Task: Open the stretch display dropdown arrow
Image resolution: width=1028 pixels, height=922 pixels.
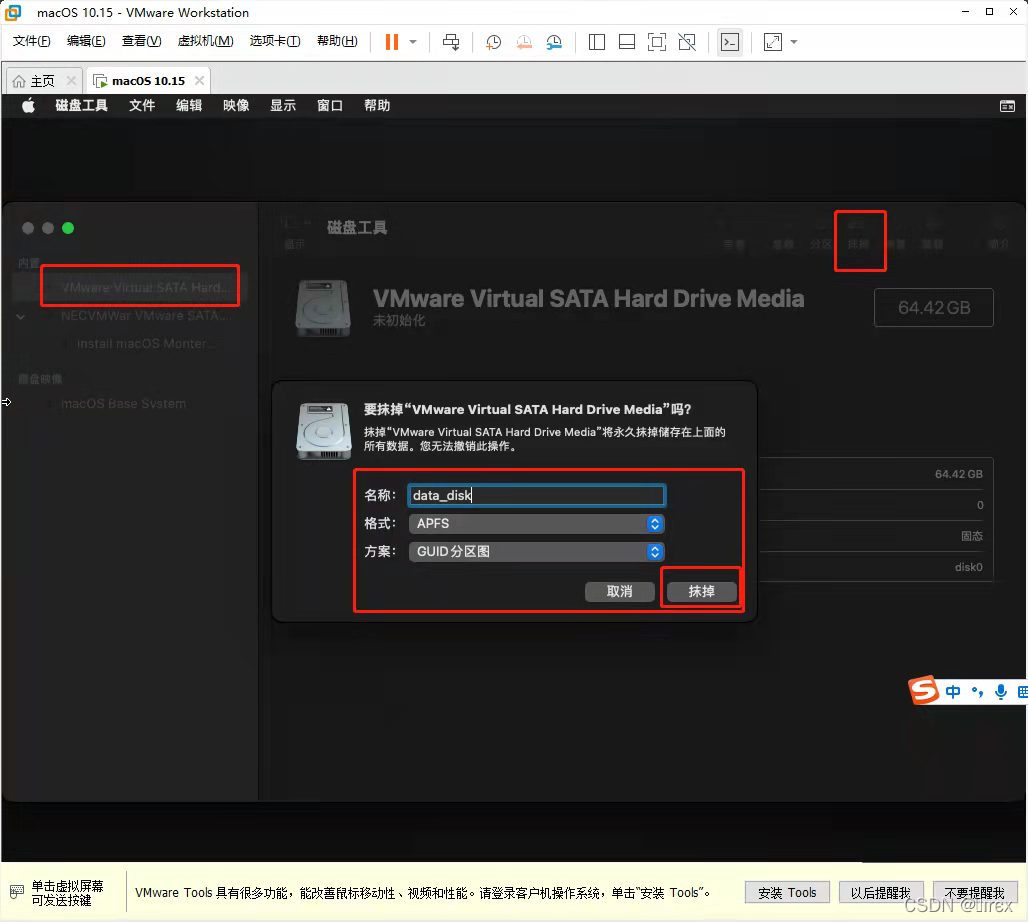Action: click(x=794, y=42)
